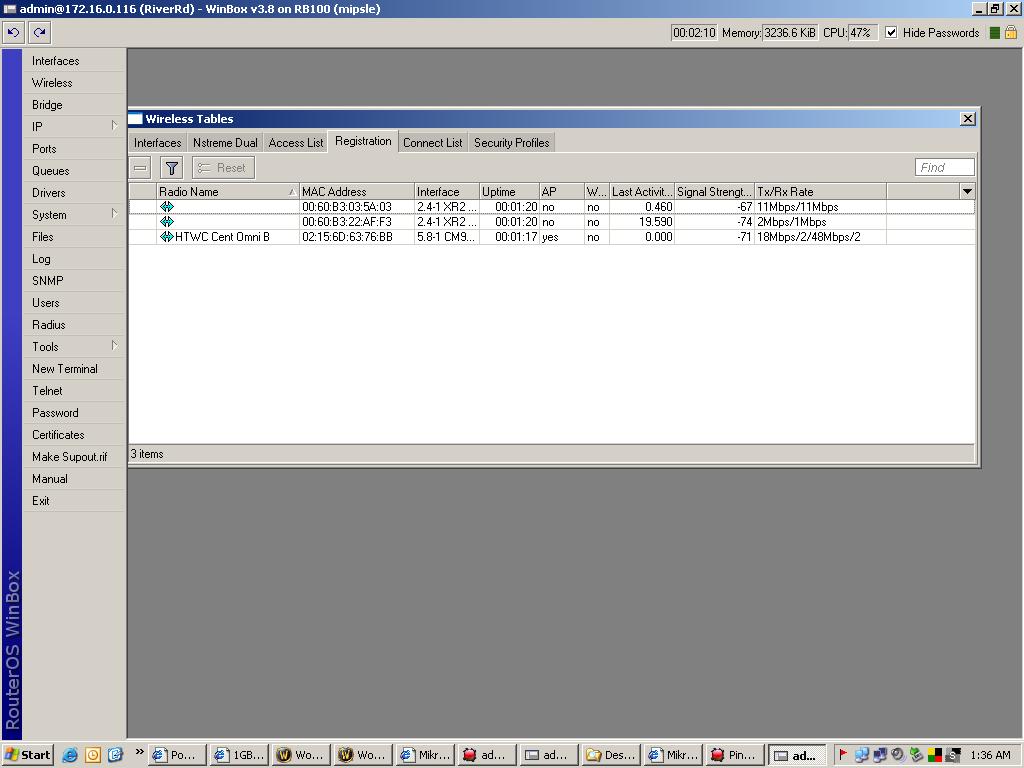The height and width of the screenshot is (768, 1024).
Task: Click the green status indicator square
Action: pos(995,33)
